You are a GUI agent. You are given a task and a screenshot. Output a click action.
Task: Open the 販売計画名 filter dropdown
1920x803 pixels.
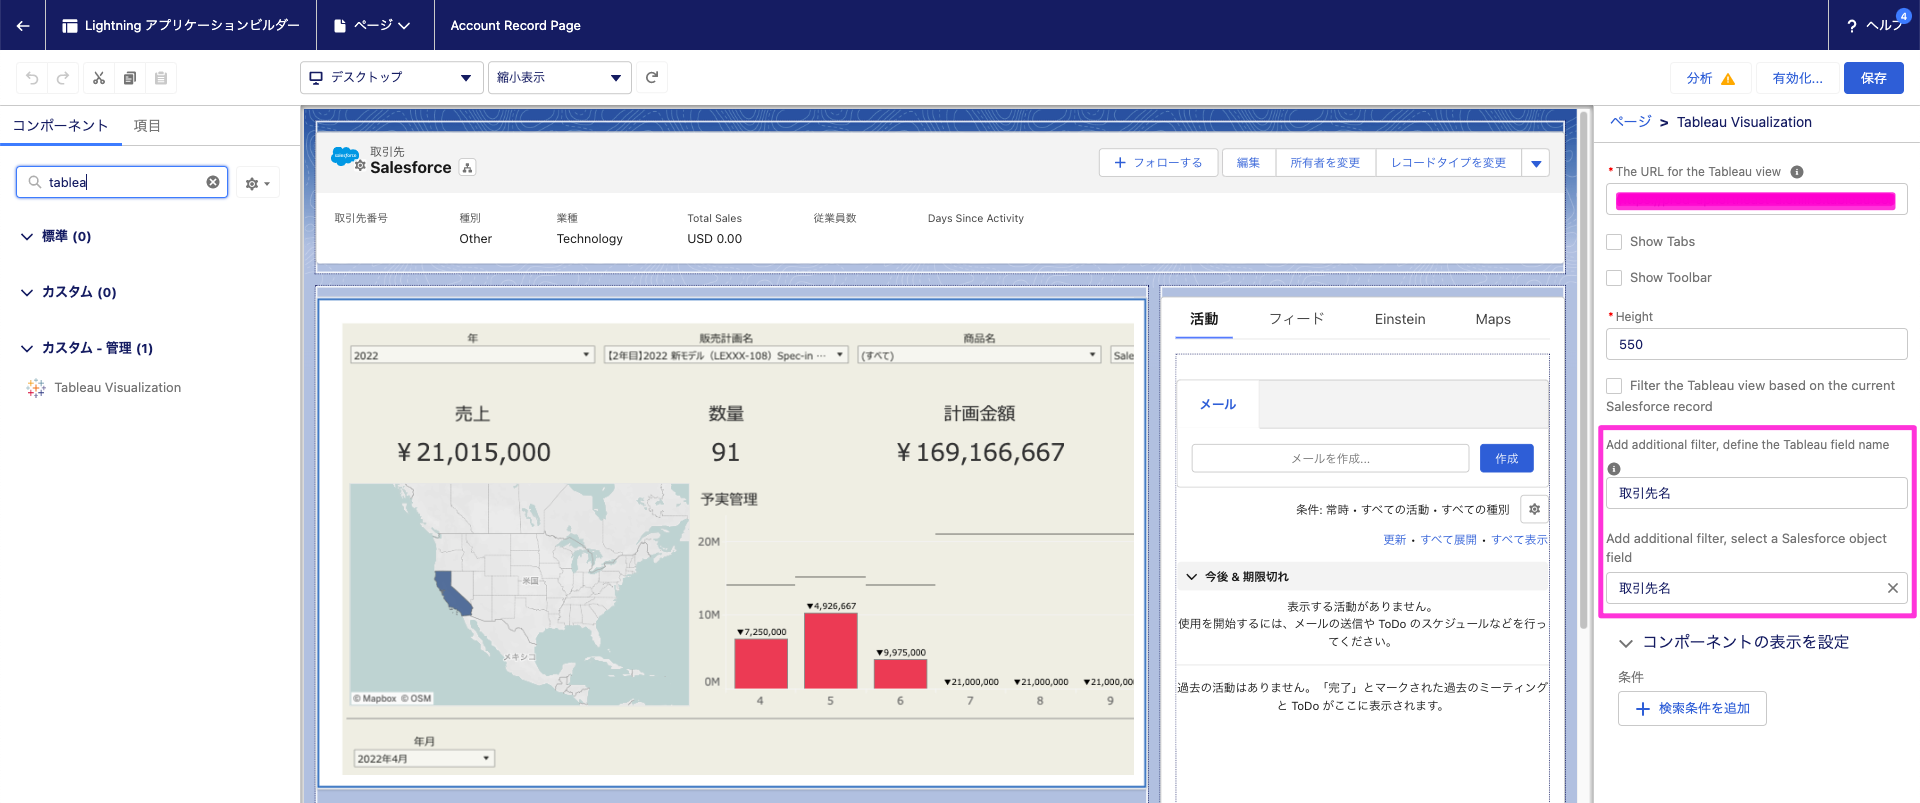pos(726,355)
